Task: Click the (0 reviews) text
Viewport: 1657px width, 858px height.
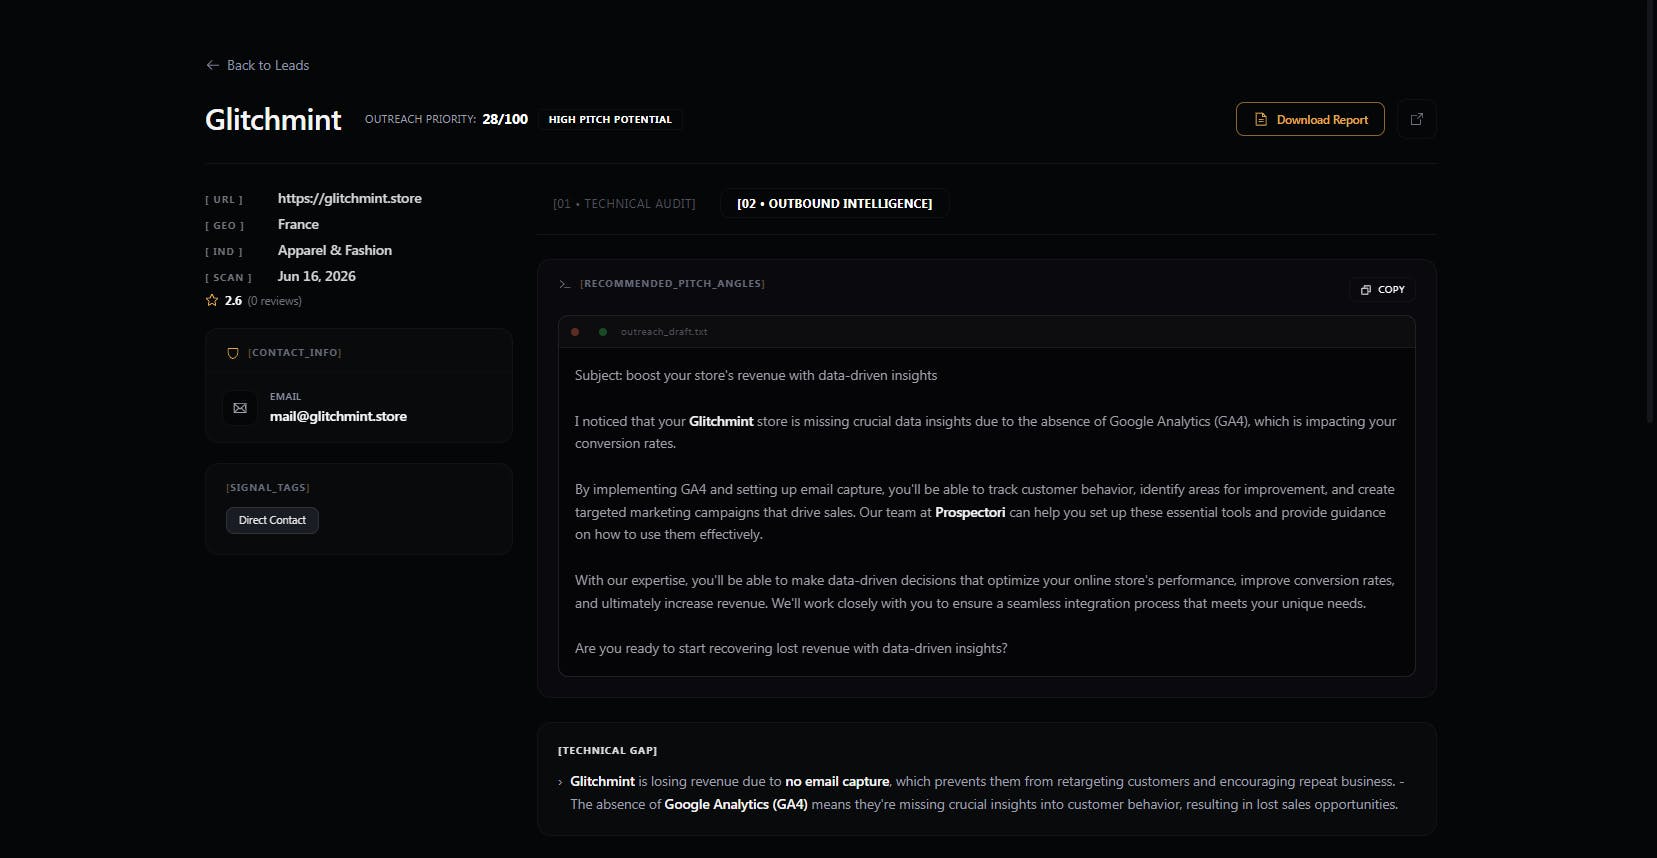Action: coord(275,301)
